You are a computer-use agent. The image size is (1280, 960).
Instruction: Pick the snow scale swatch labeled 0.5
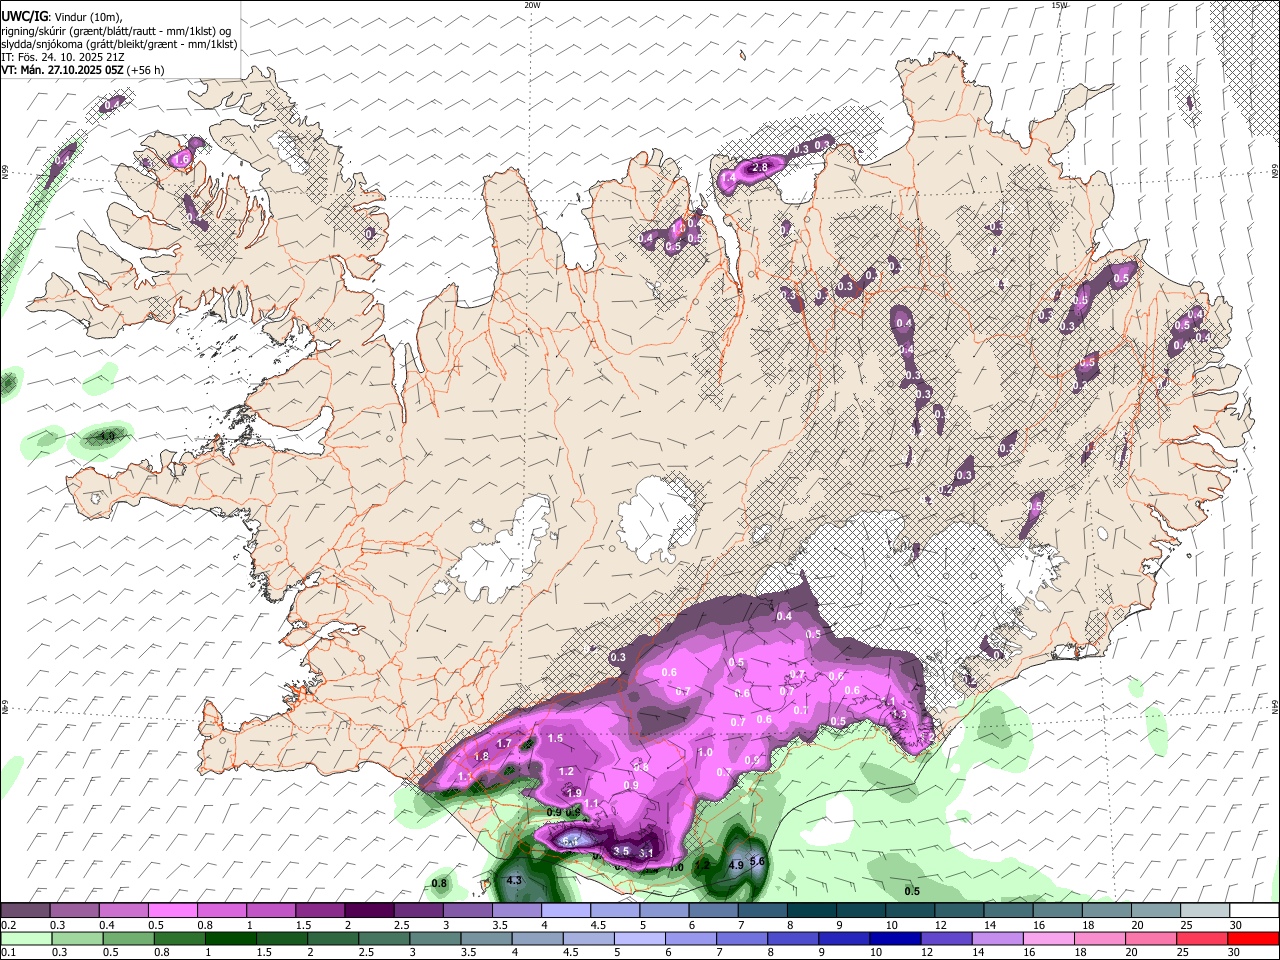pyautogui.click(x=172, y=911)
